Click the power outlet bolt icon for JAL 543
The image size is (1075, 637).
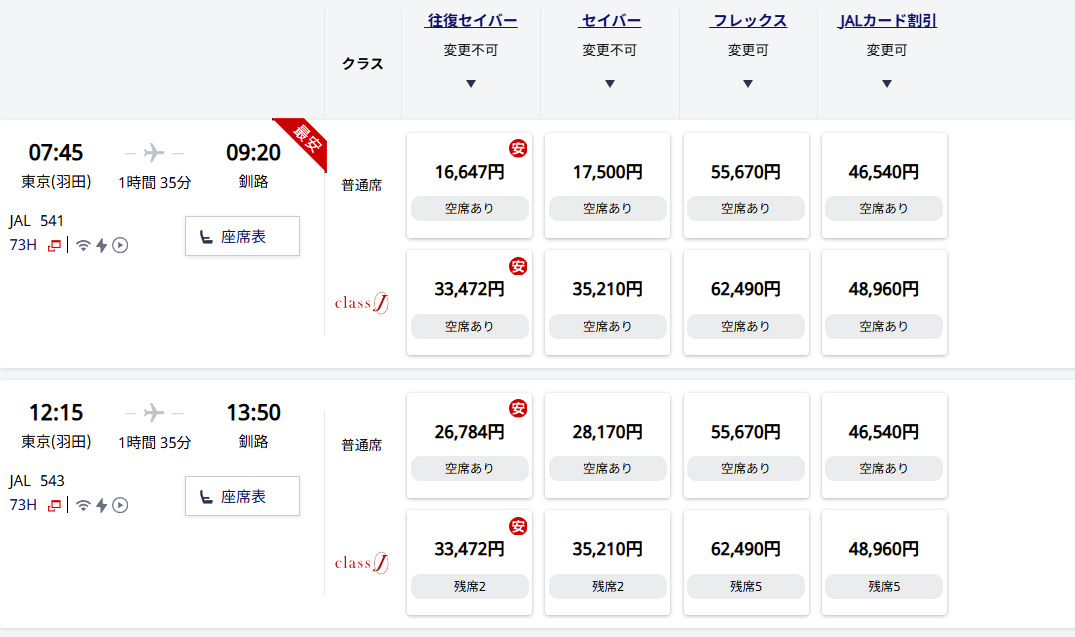click(102, 505)
